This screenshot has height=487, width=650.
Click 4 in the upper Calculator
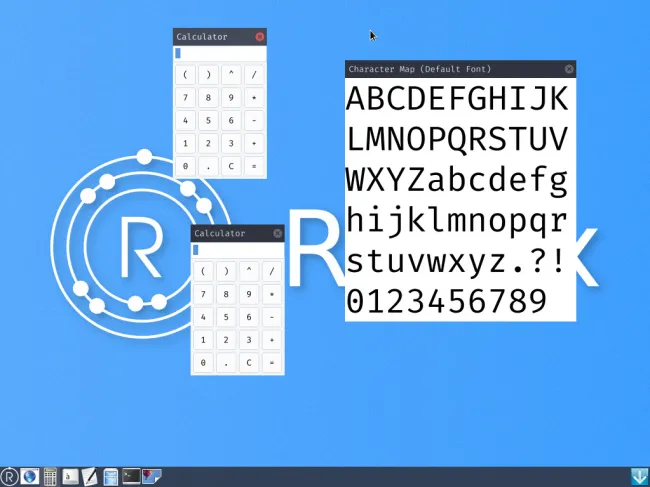[x=185, y=120]
